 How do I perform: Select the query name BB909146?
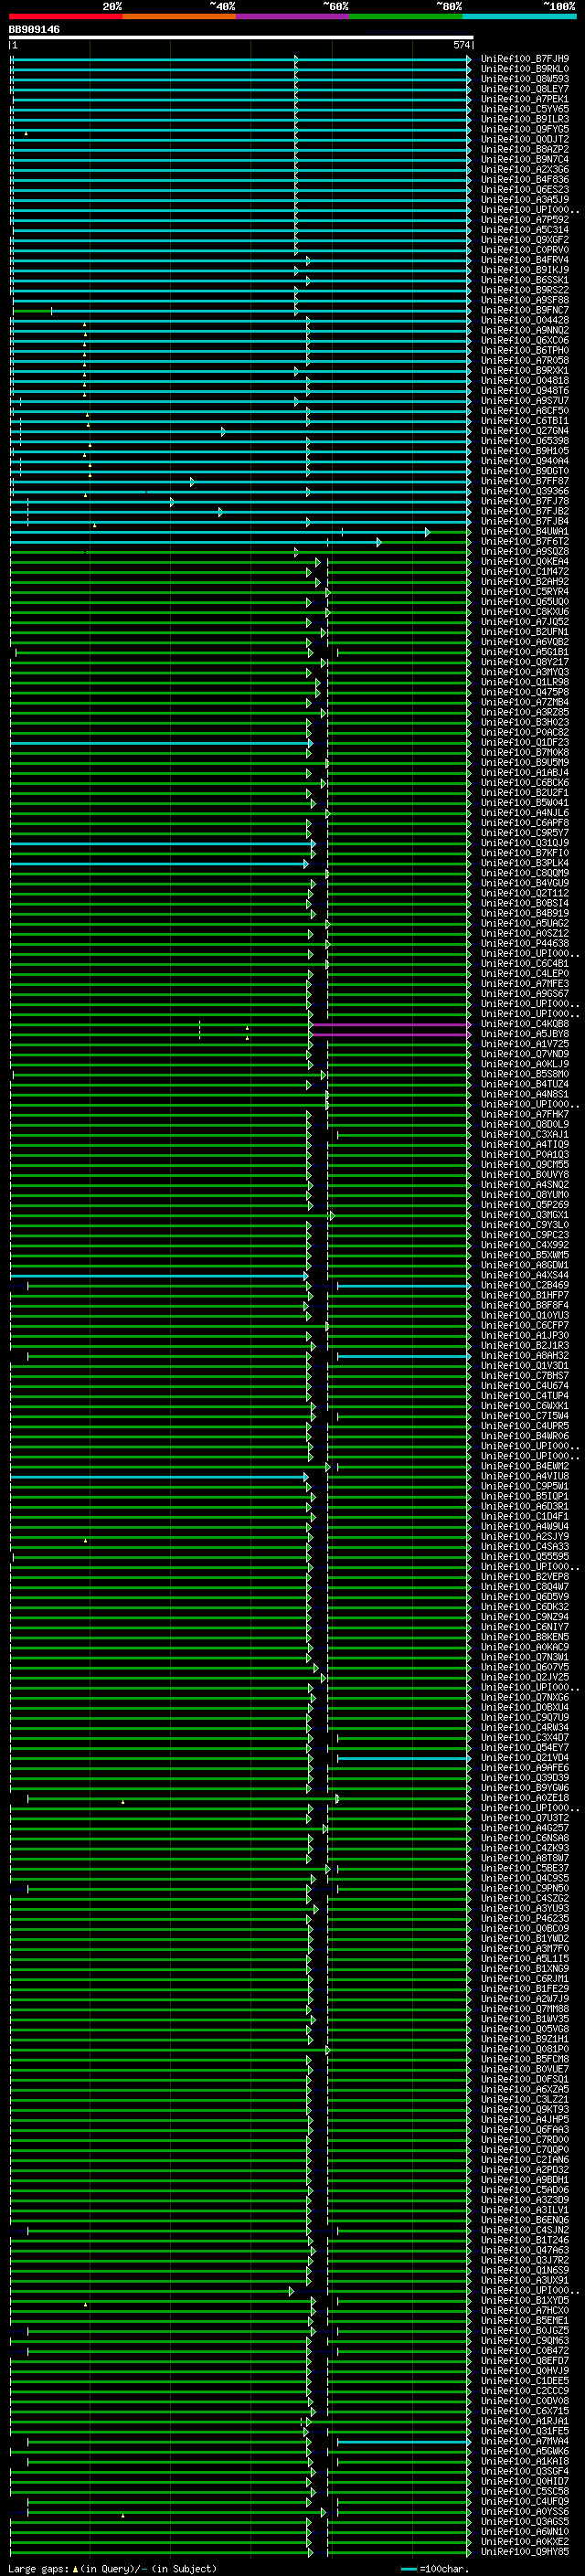pos(34,30)
